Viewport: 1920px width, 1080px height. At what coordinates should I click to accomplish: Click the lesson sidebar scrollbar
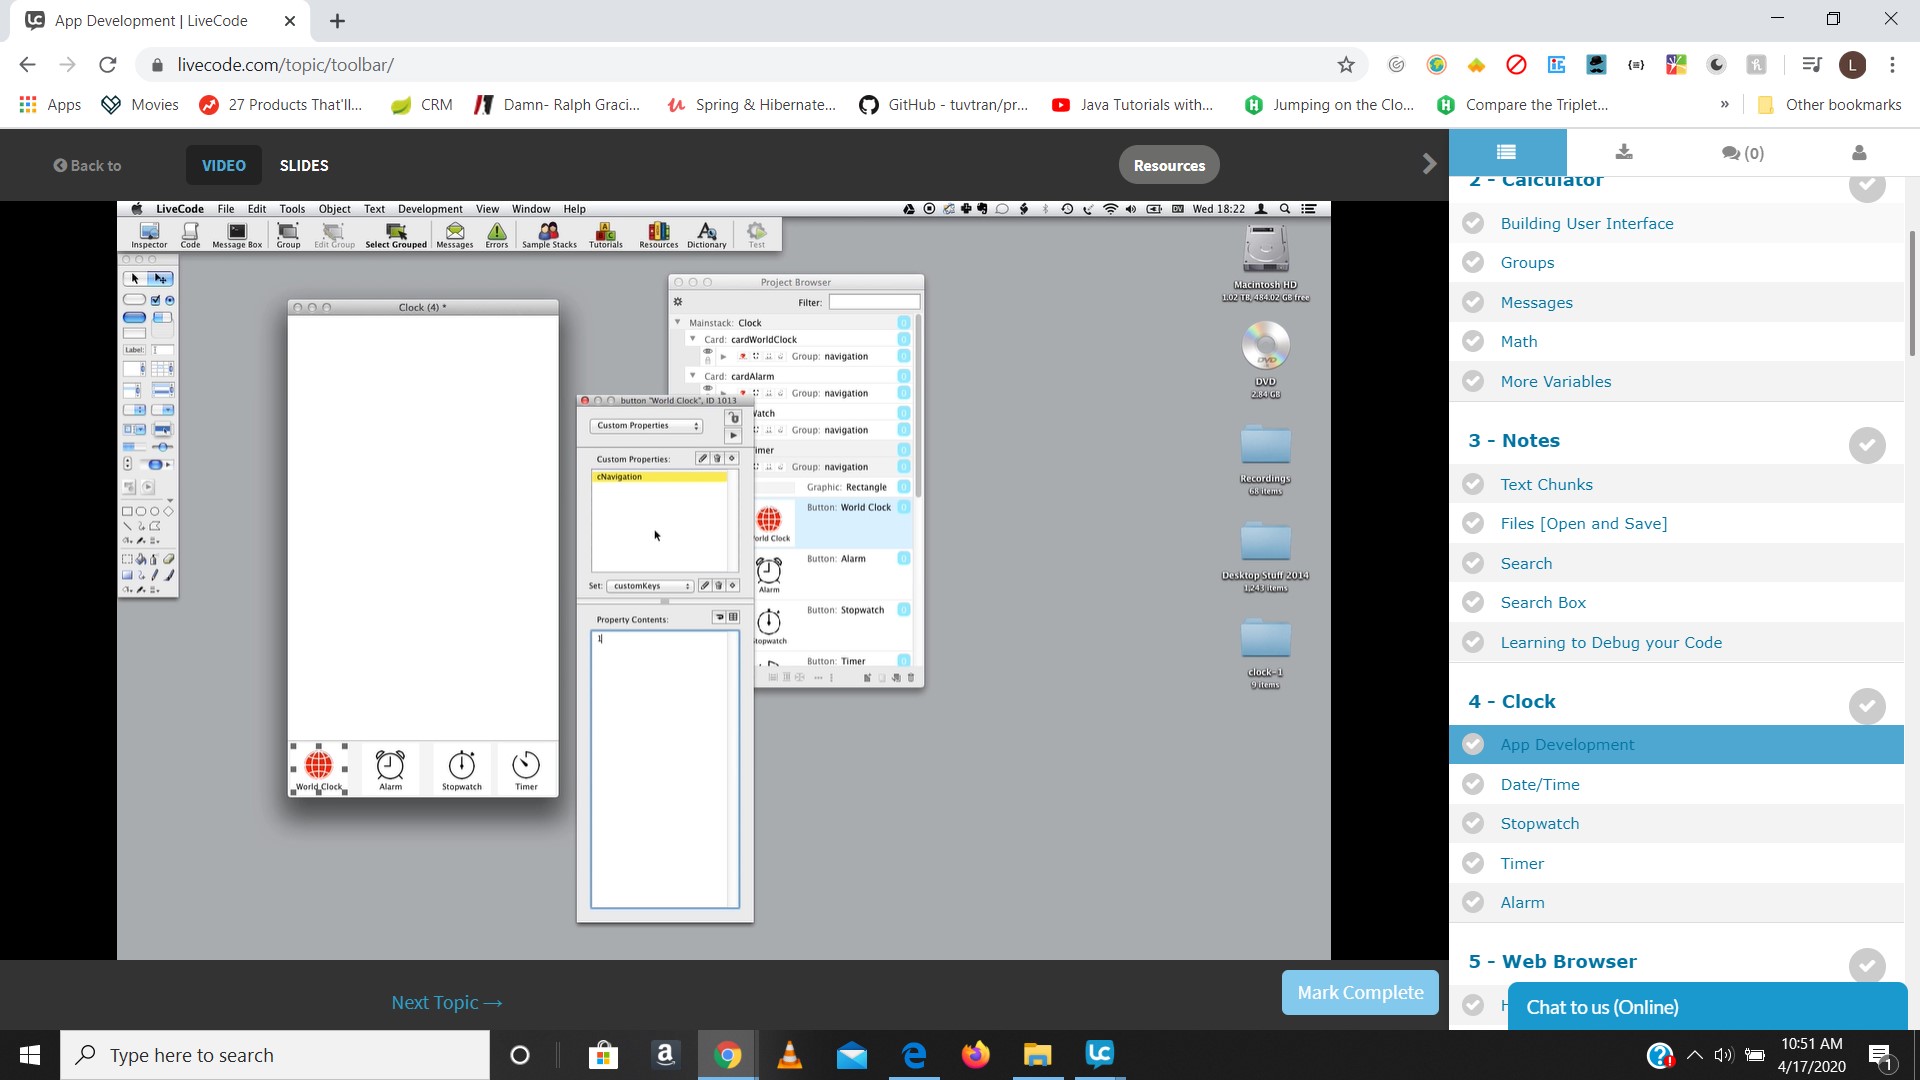coord(1912,293)
